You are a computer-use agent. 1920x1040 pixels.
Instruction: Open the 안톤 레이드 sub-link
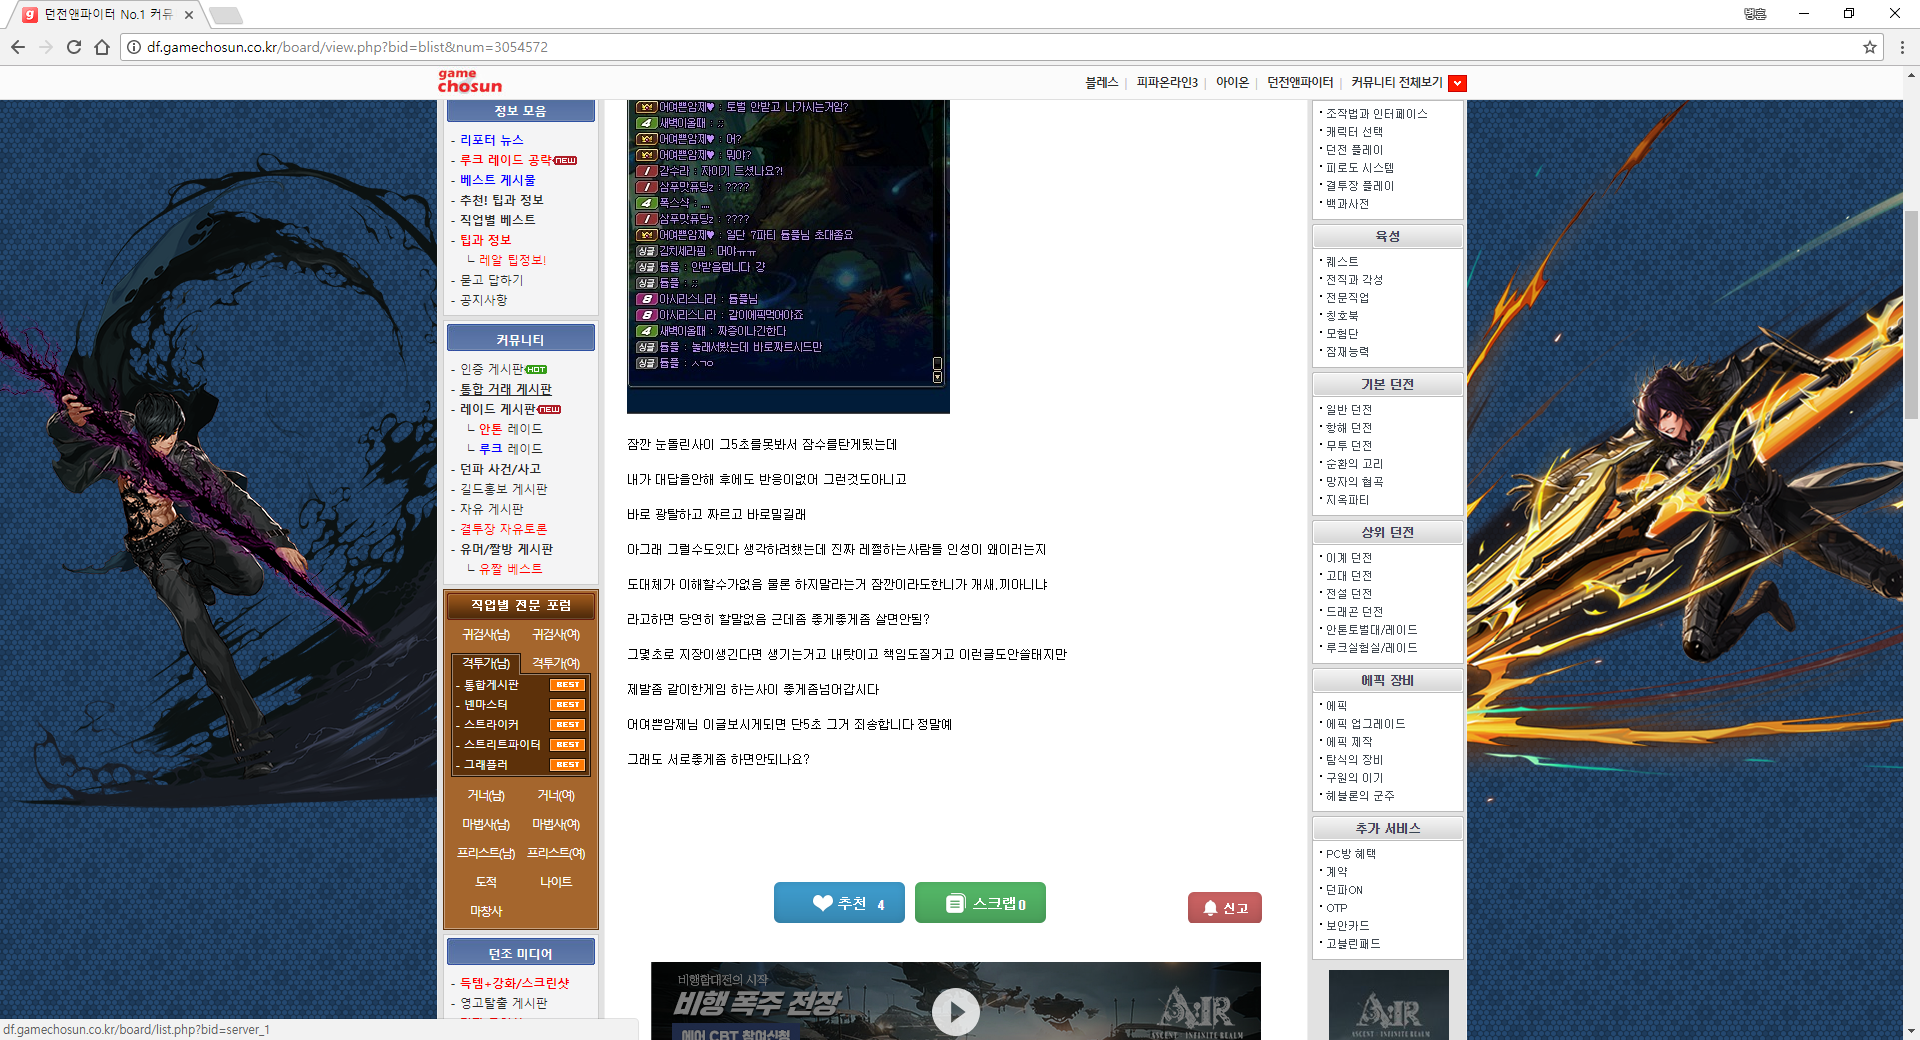tap(510, 429)
